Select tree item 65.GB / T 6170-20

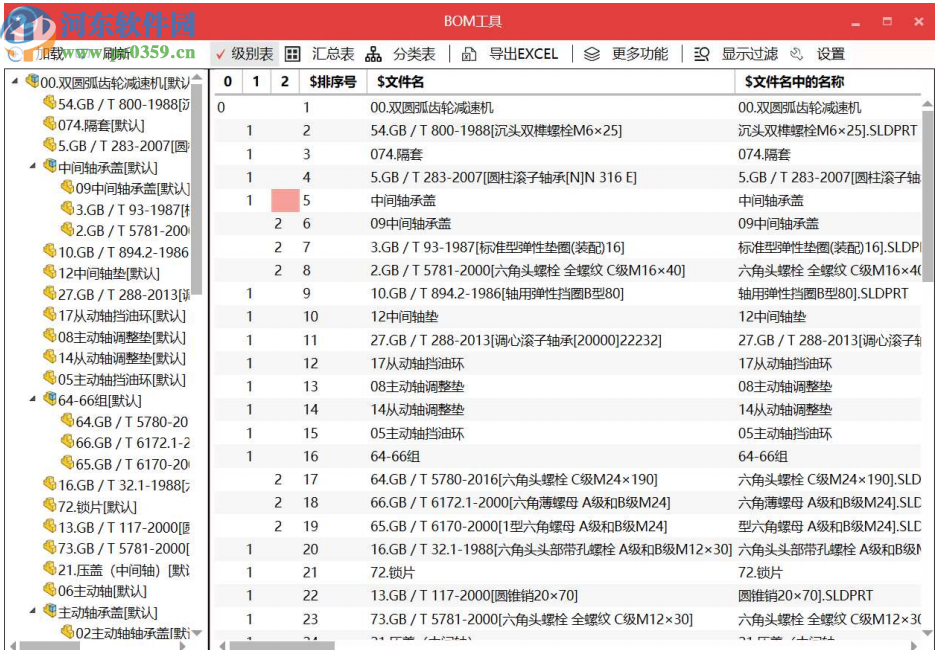133,463
